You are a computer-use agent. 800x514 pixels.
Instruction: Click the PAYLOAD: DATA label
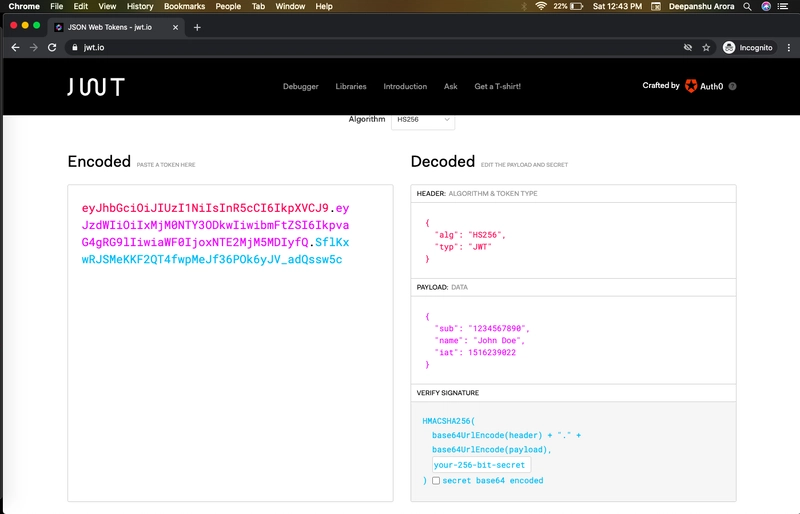pos(442,287)
